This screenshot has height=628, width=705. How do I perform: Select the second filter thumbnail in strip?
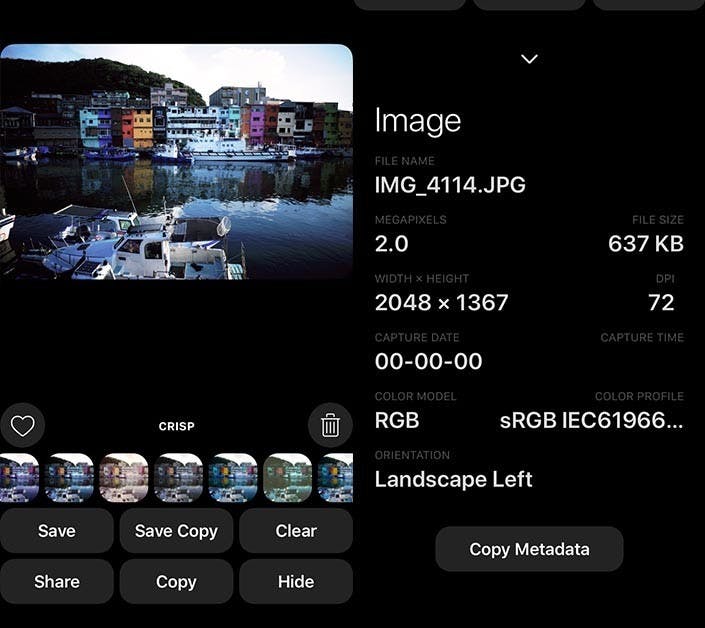tap(69, 477)
